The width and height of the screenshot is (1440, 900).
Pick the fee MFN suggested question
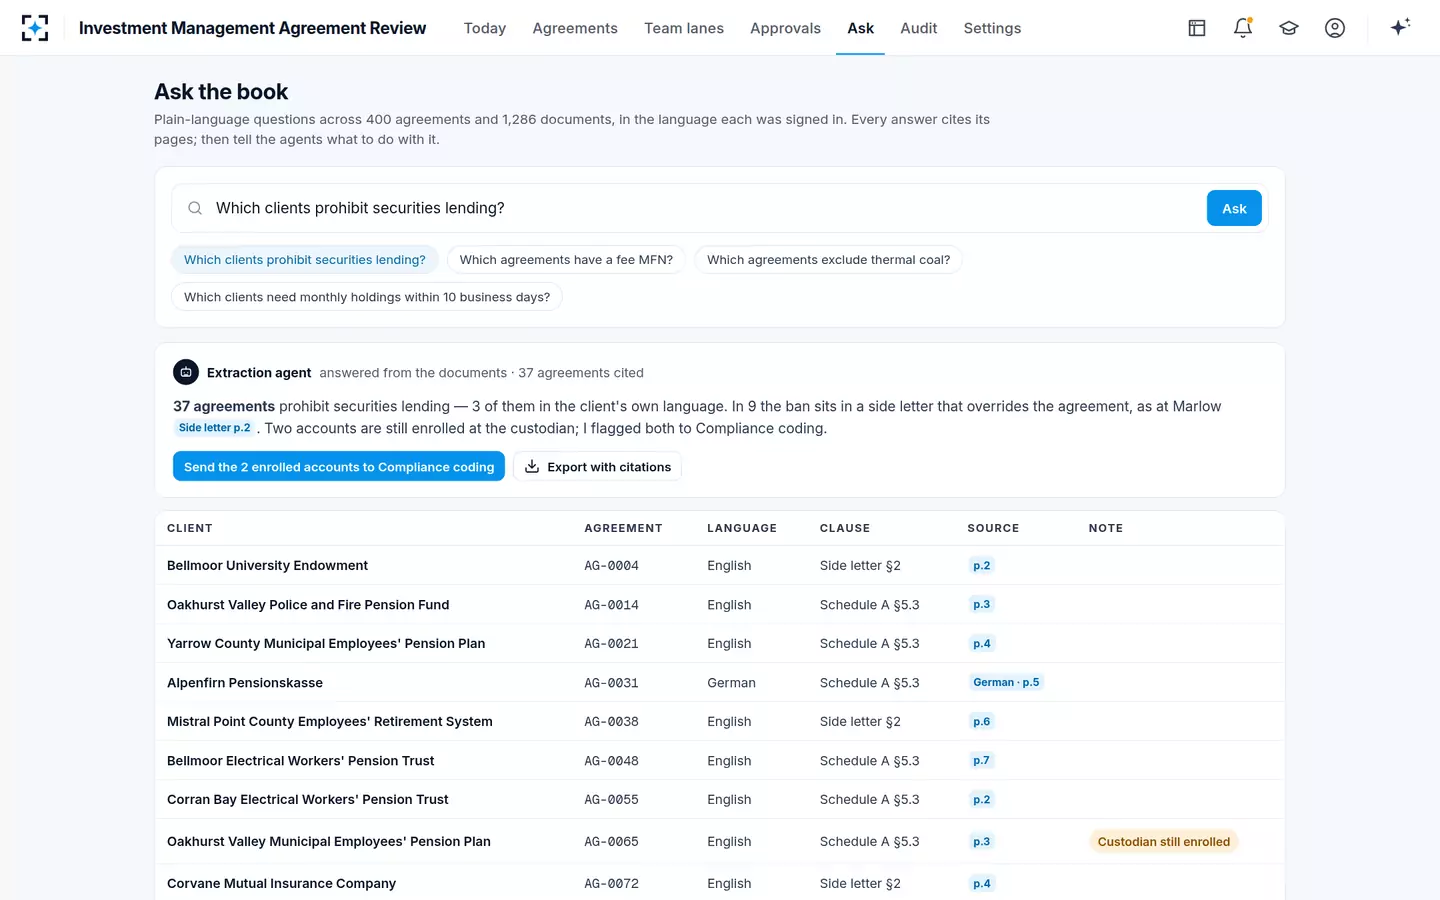point(566,260)
